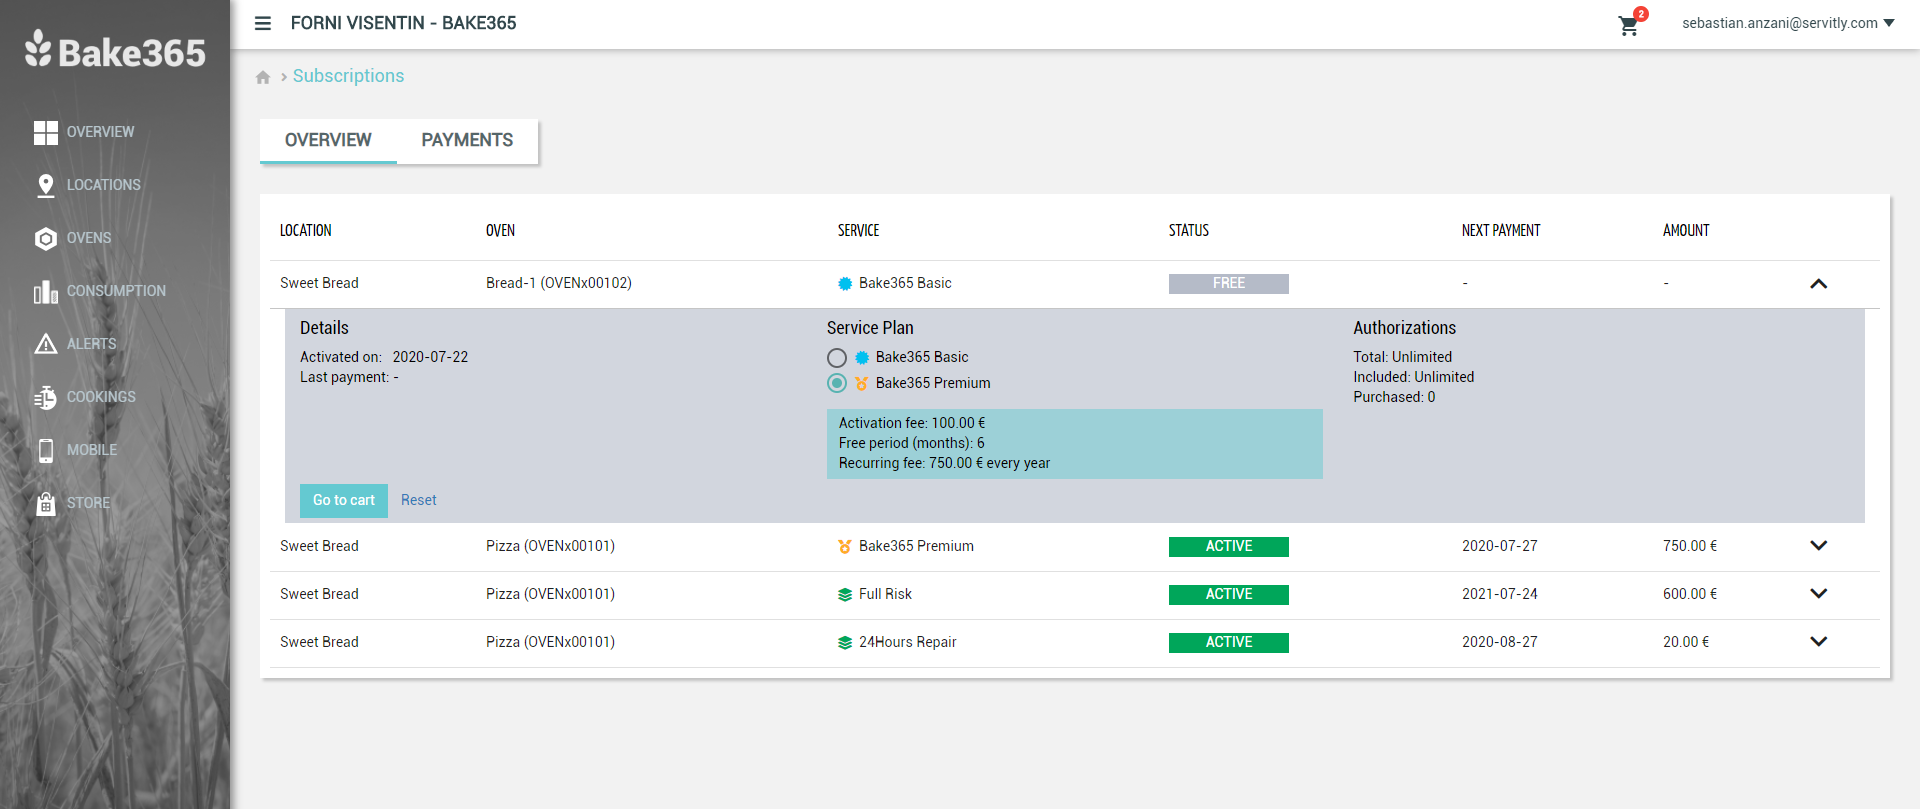The width and height of the screenshot is (1920, 809).
Task: Expand the 24Hours Repair subscription row
Action: [1818, 642]
